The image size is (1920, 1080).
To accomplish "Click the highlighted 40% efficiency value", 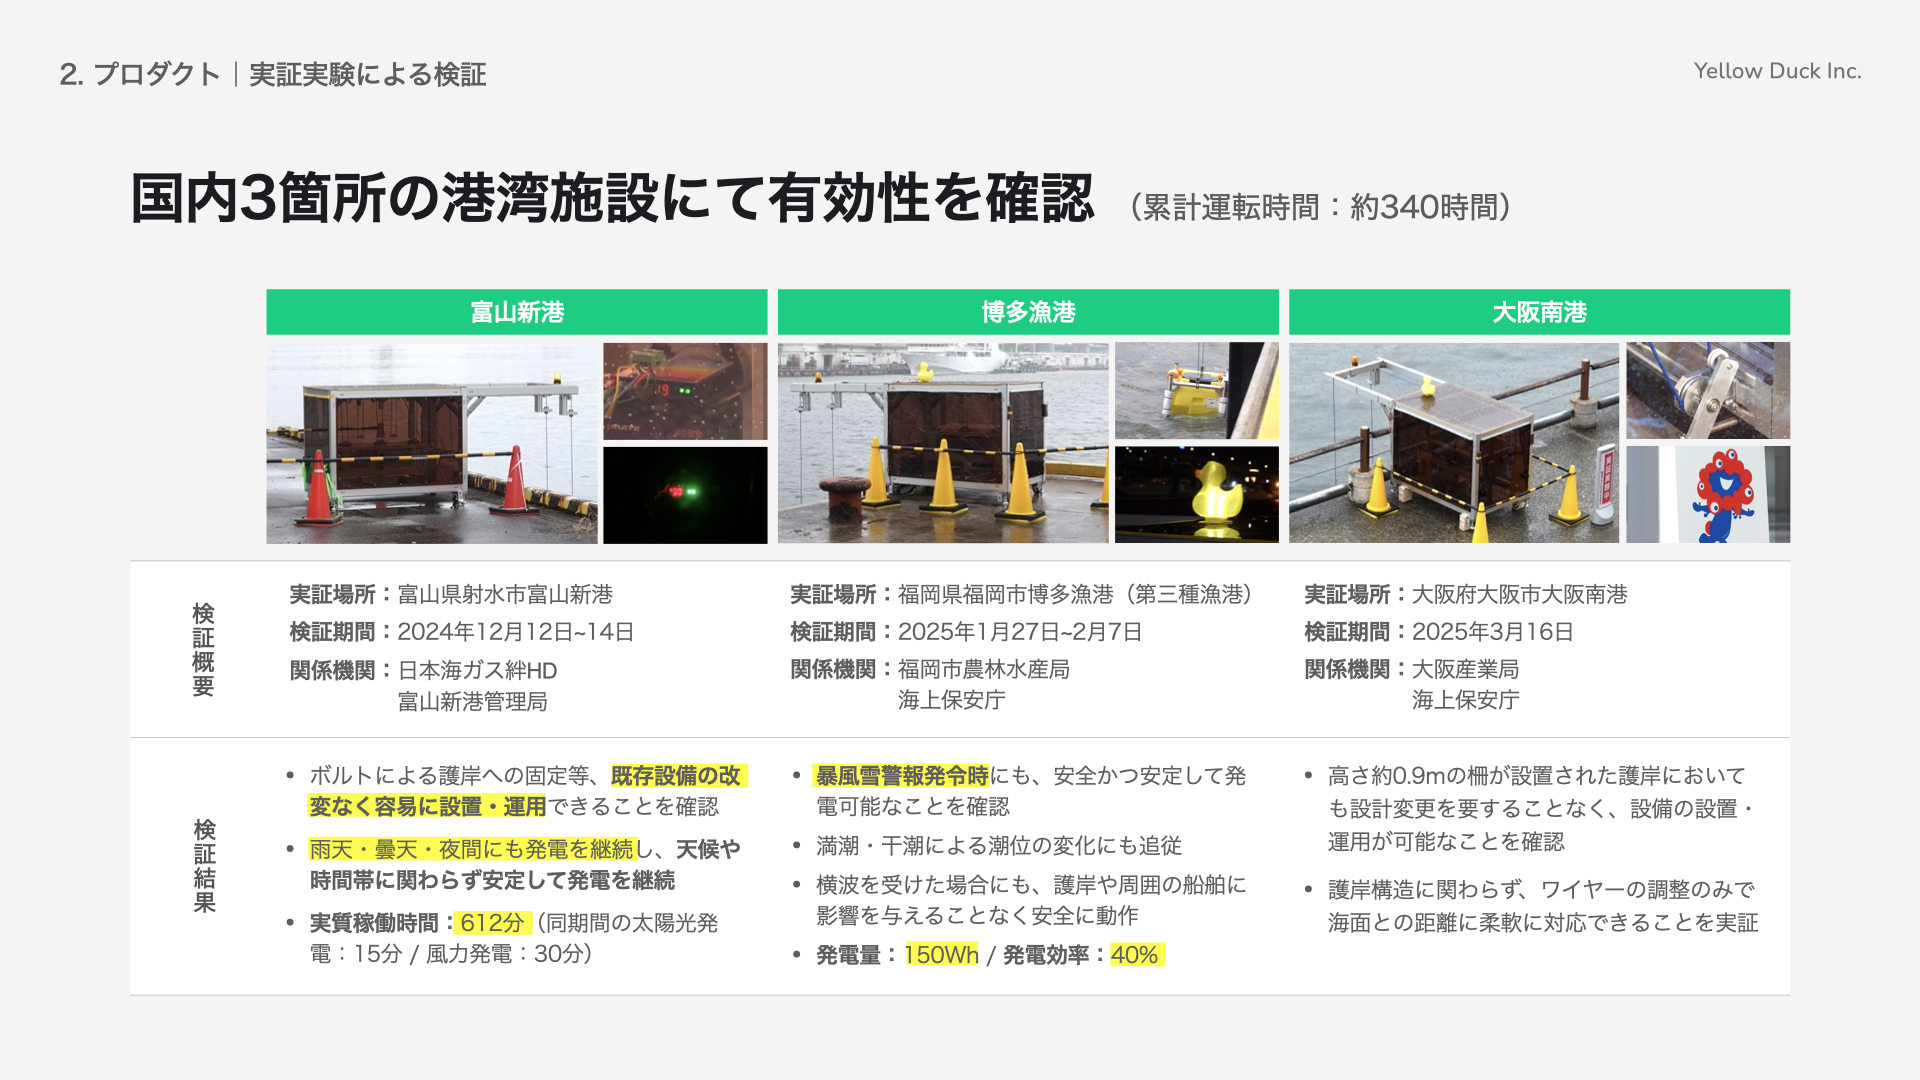I will tap(1135, 955).
